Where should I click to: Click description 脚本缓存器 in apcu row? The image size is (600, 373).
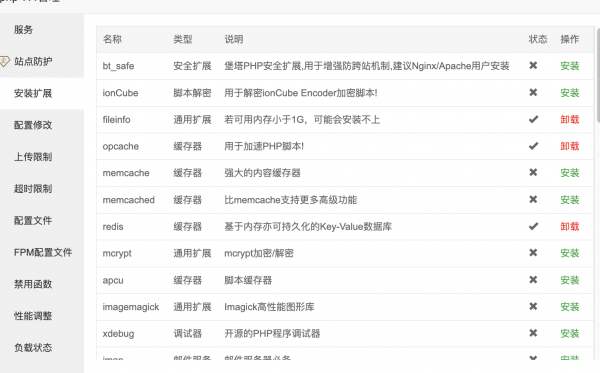pyautogui.click(x=248, y=280)
